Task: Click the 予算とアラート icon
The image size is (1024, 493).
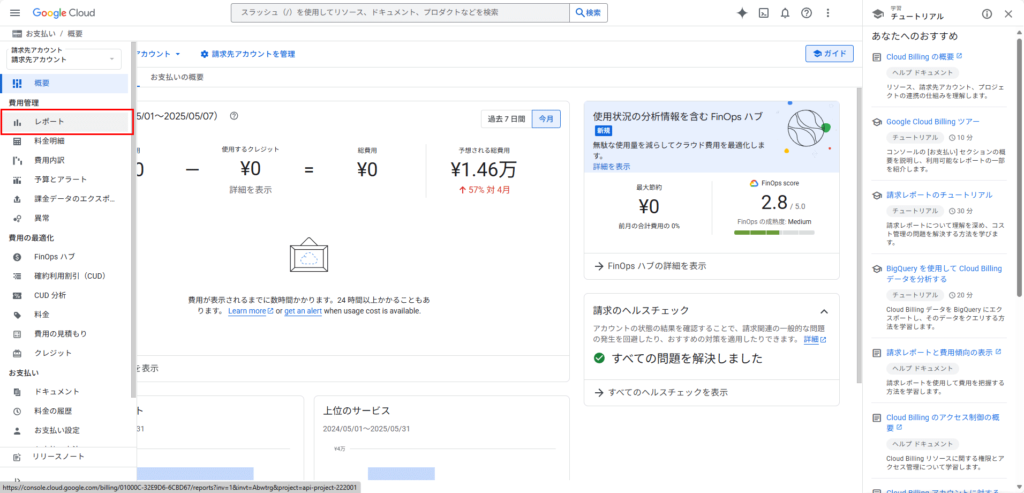Action: click(18, 180)
